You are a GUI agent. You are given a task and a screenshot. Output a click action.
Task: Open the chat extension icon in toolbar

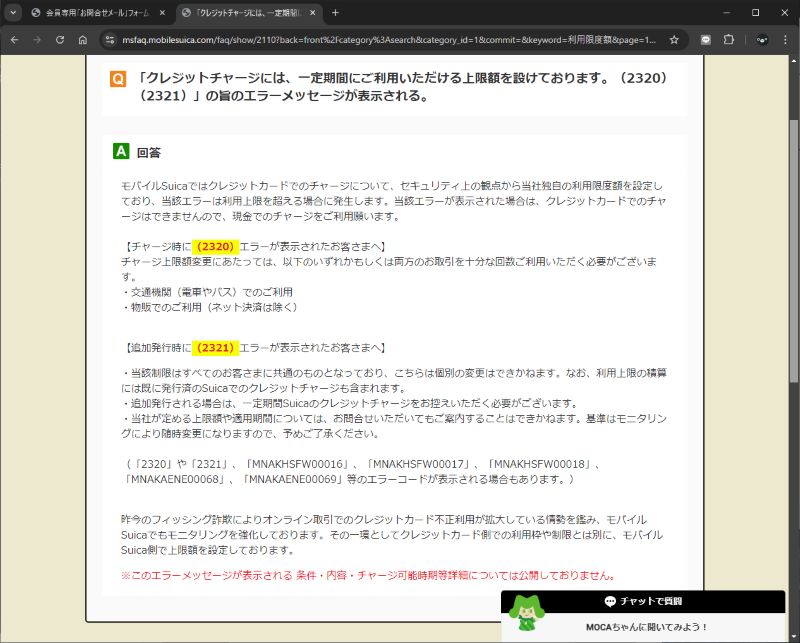pos(706,40)
